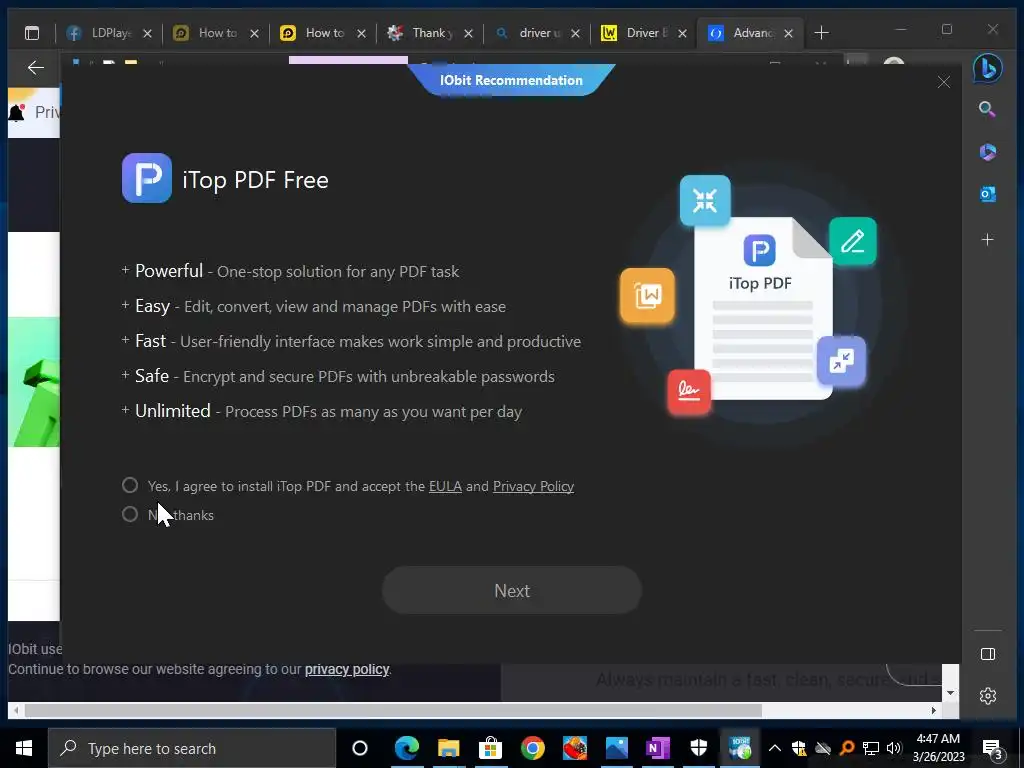Image resolution: width=1024 pixels, height=768 pixels.
Task: Click the iTop PDF Free logo icon
Action: click(147, 178)
